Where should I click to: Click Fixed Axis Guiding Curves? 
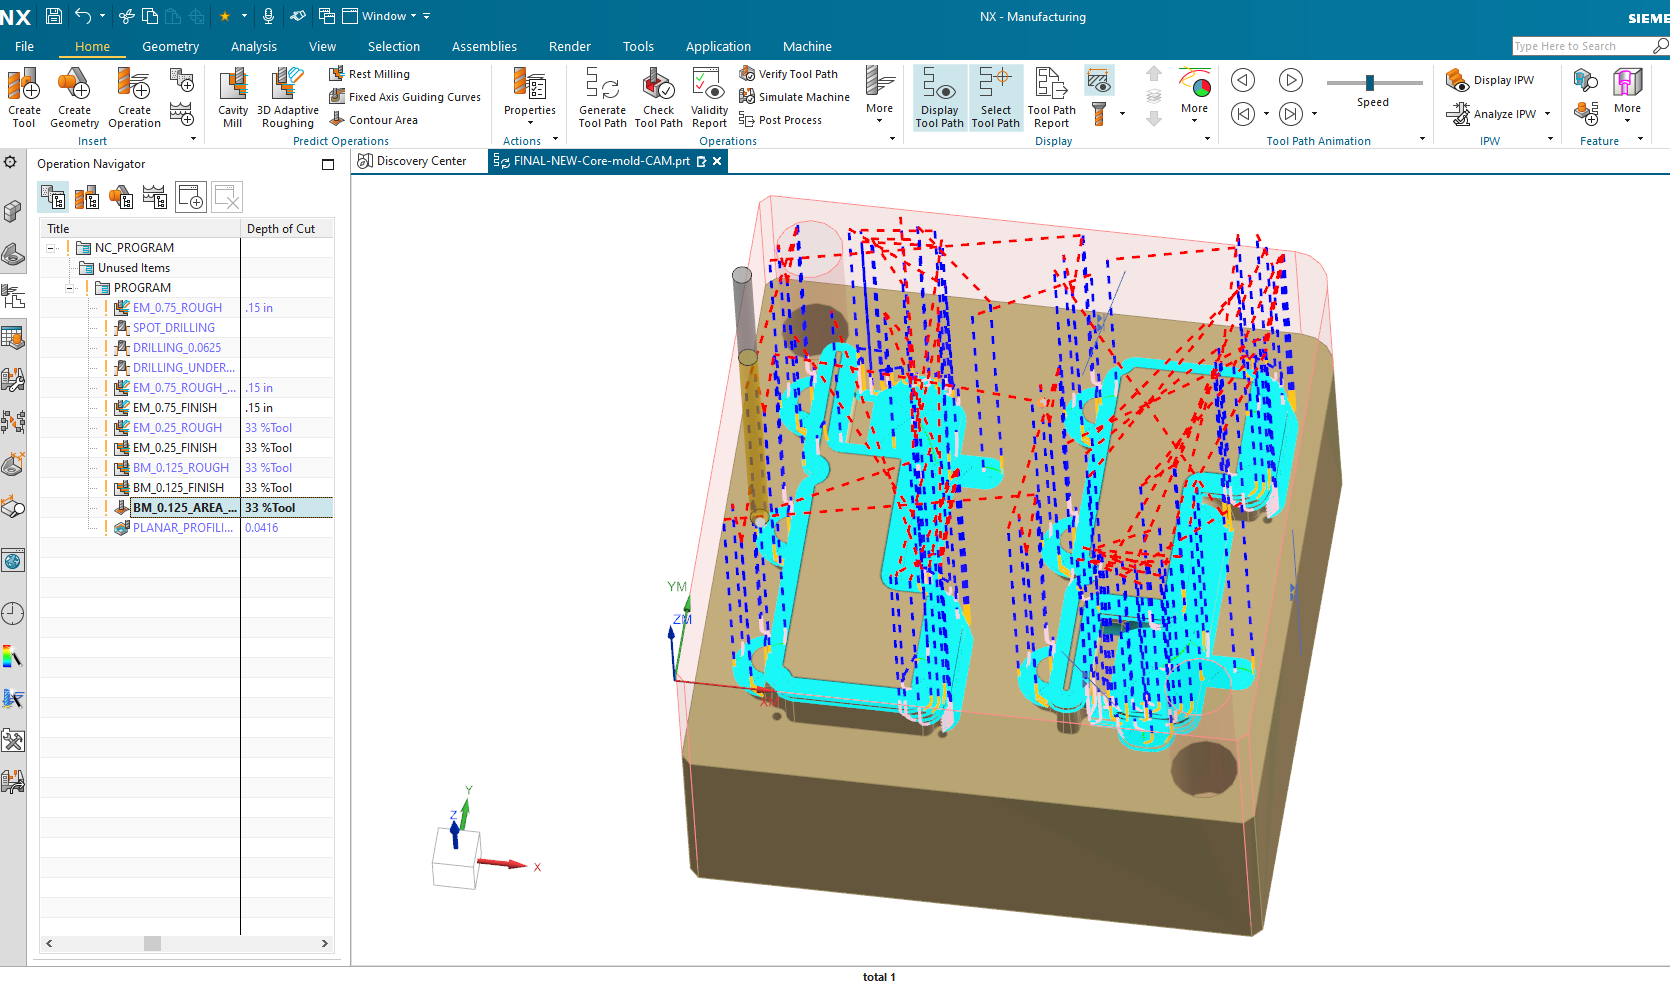tap(405, 97)
